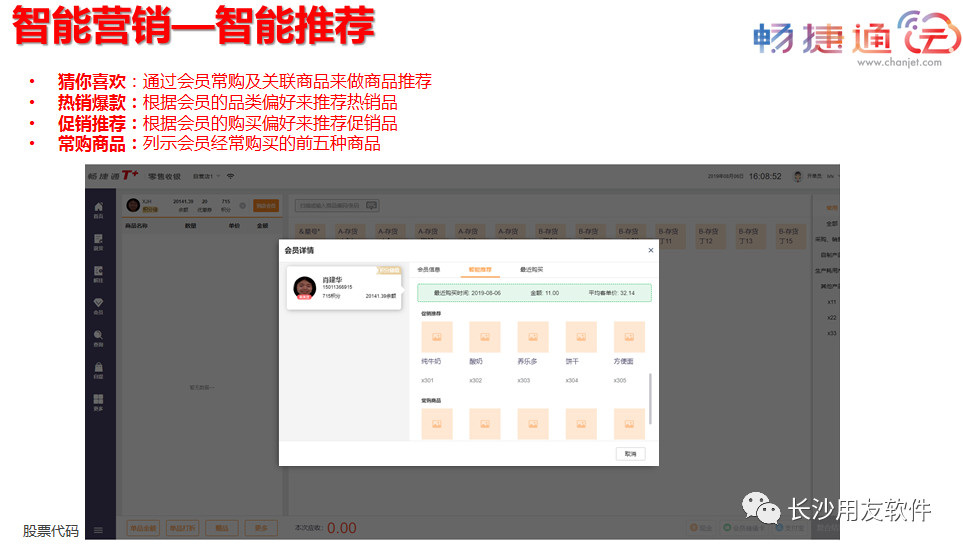Click the 16:08:52 clock display
Screen dimensions: 963x553
click(x=765, y=176)
